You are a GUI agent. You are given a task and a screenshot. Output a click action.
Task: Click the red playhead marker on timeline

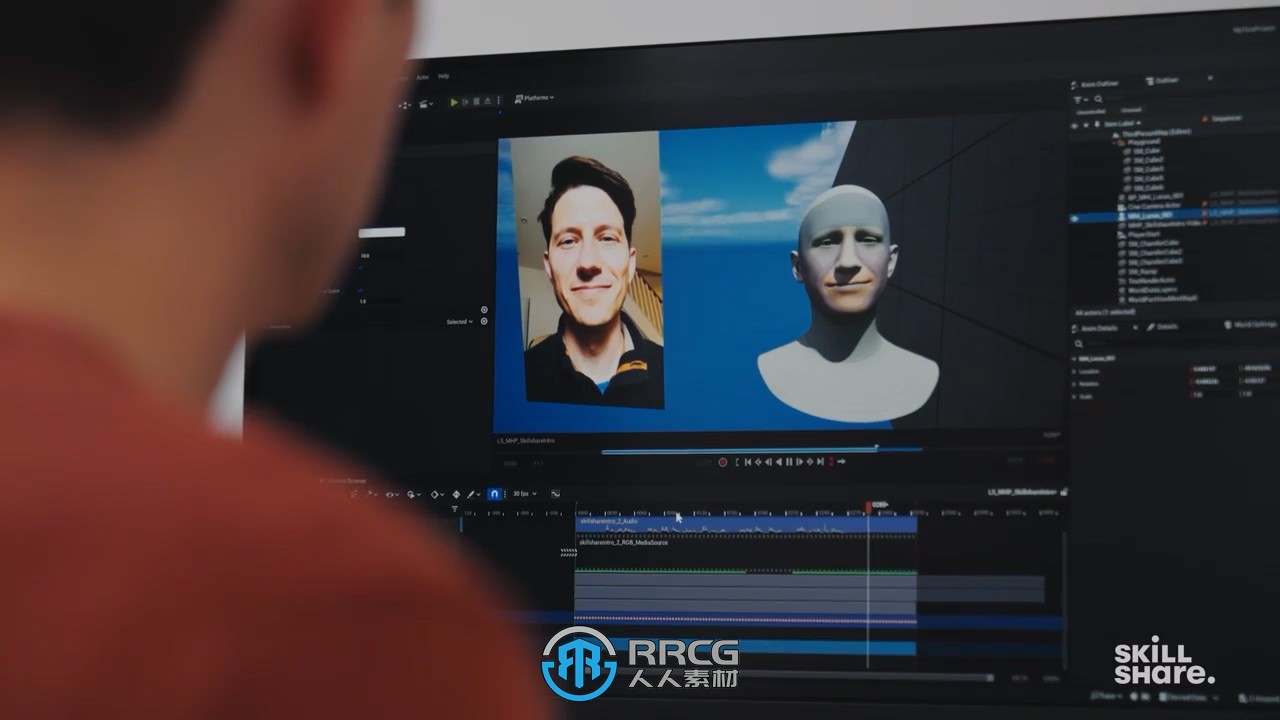(868, 506)
